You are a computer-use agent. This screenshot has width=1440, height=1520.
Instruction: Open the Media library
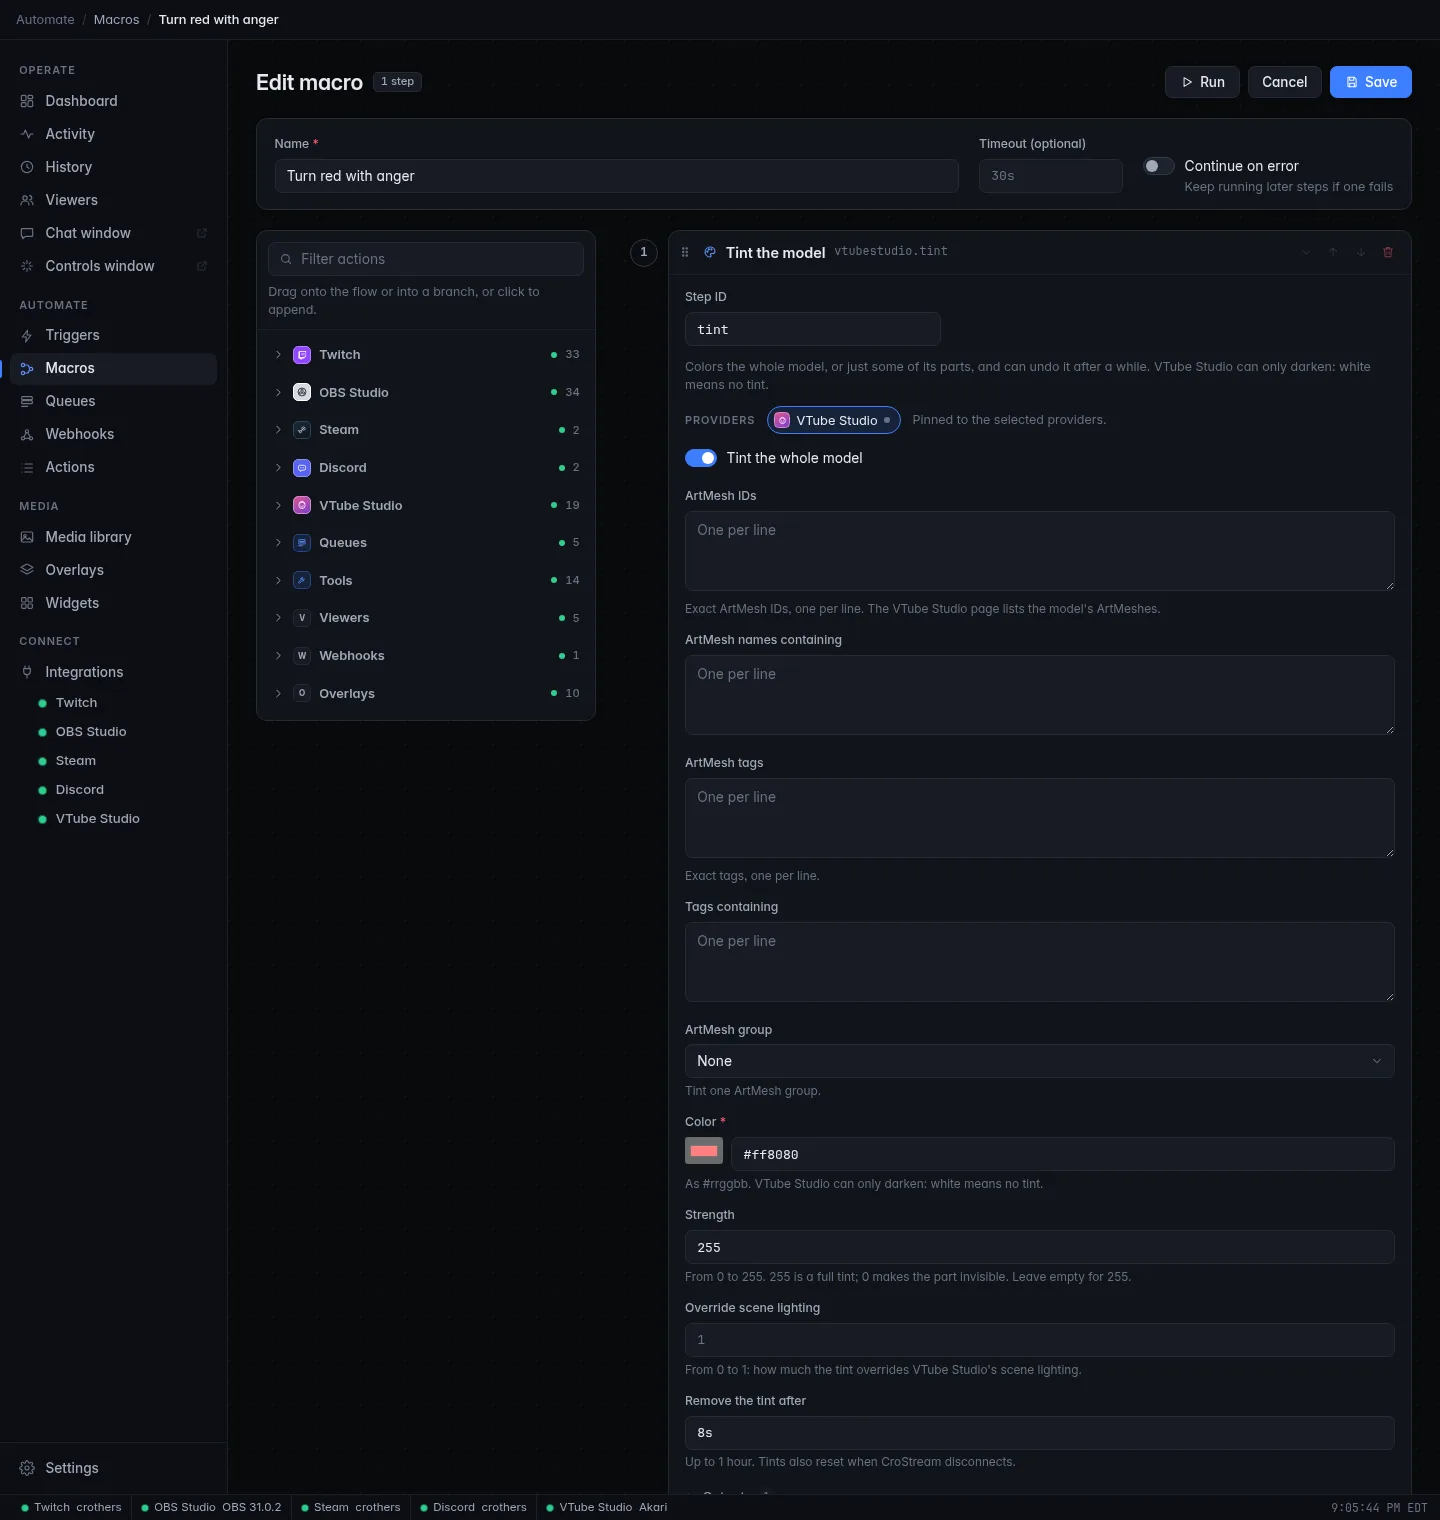113,537
